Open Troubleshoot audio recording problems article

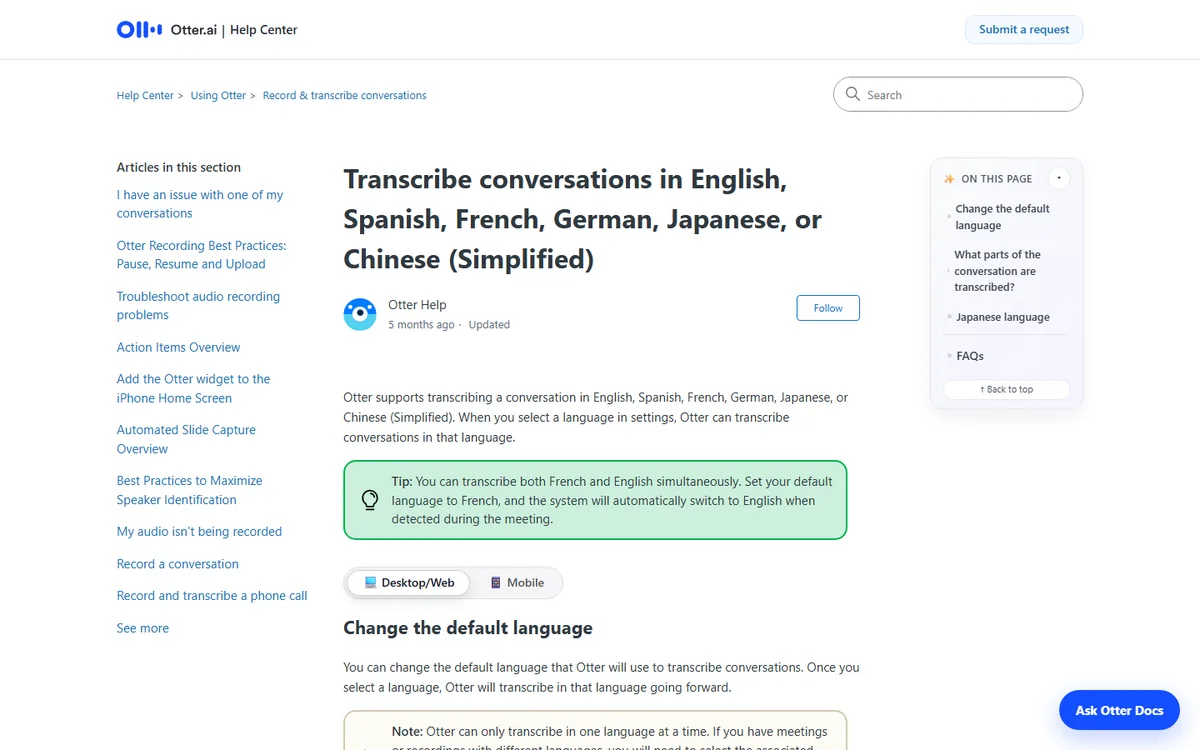[198, 306]
